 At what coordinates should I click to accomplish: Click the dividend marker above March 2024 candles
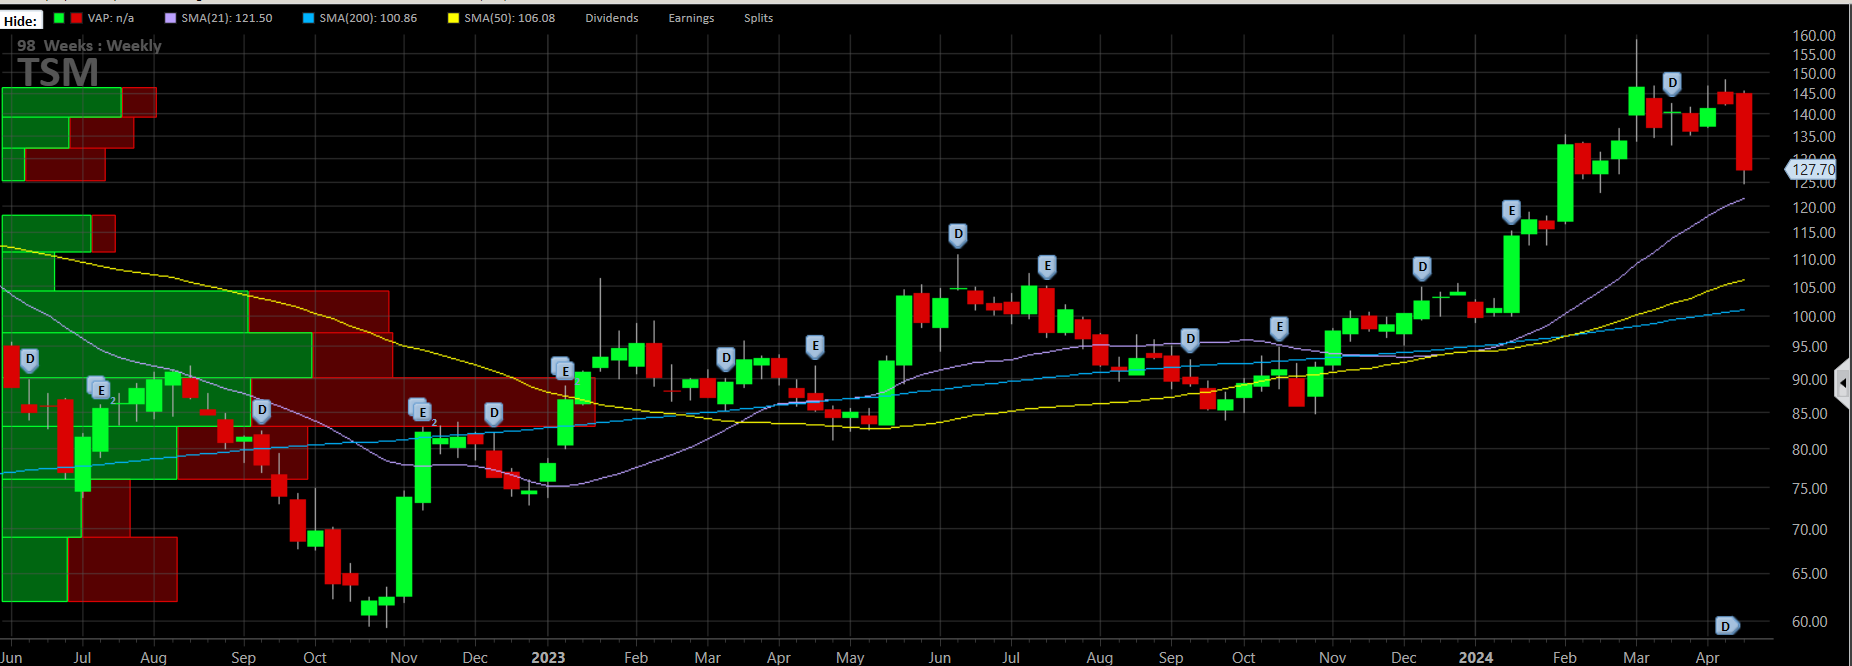click(x=1672, y=84)
